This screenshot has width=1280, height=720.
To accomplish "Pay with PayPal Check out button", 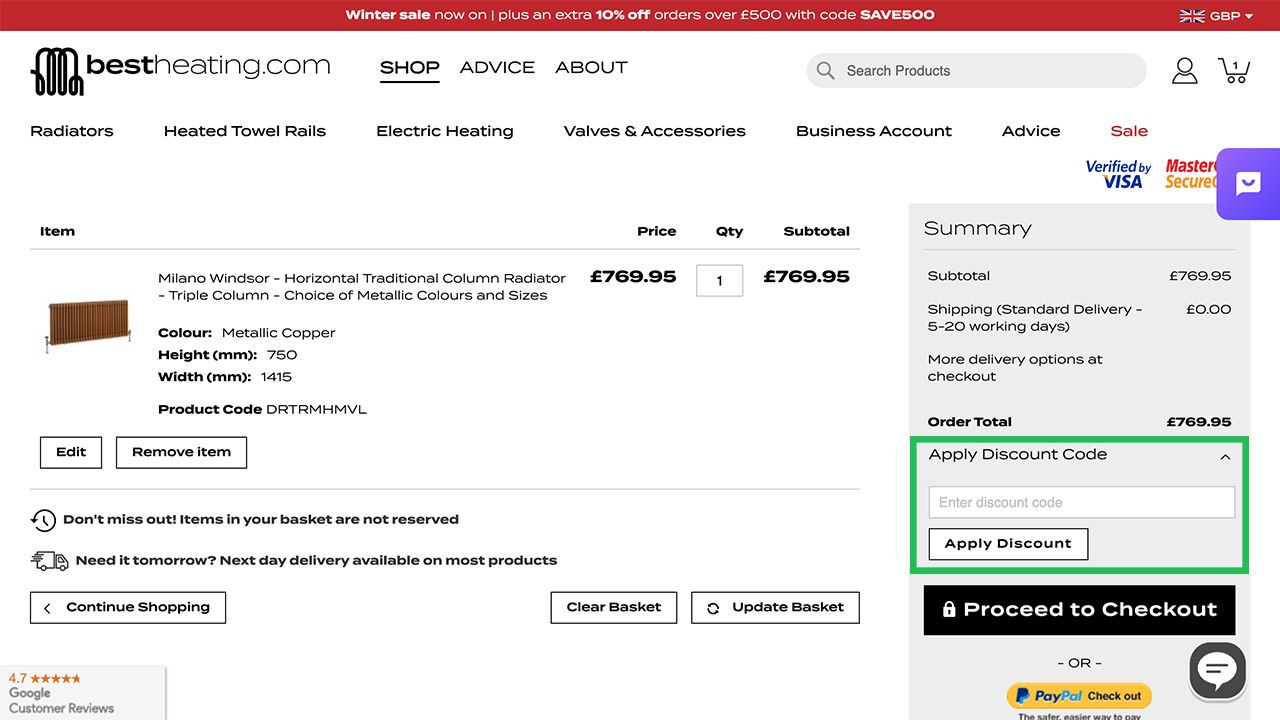I will (1079, 696).
